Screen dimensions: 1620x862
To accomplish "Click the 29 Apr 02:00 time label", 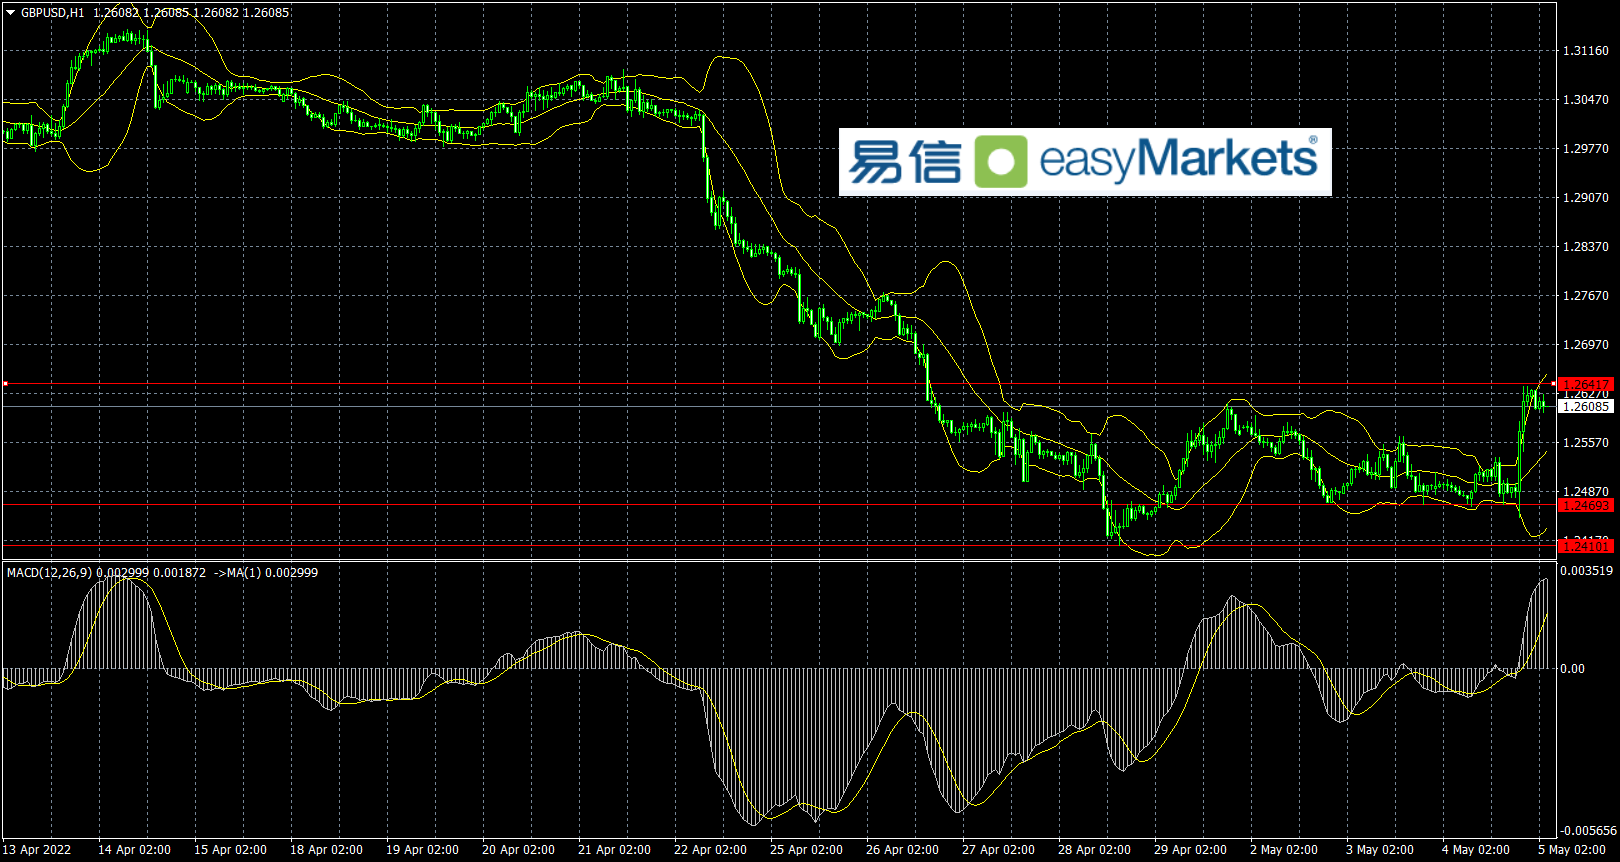I will (1190, 850).
